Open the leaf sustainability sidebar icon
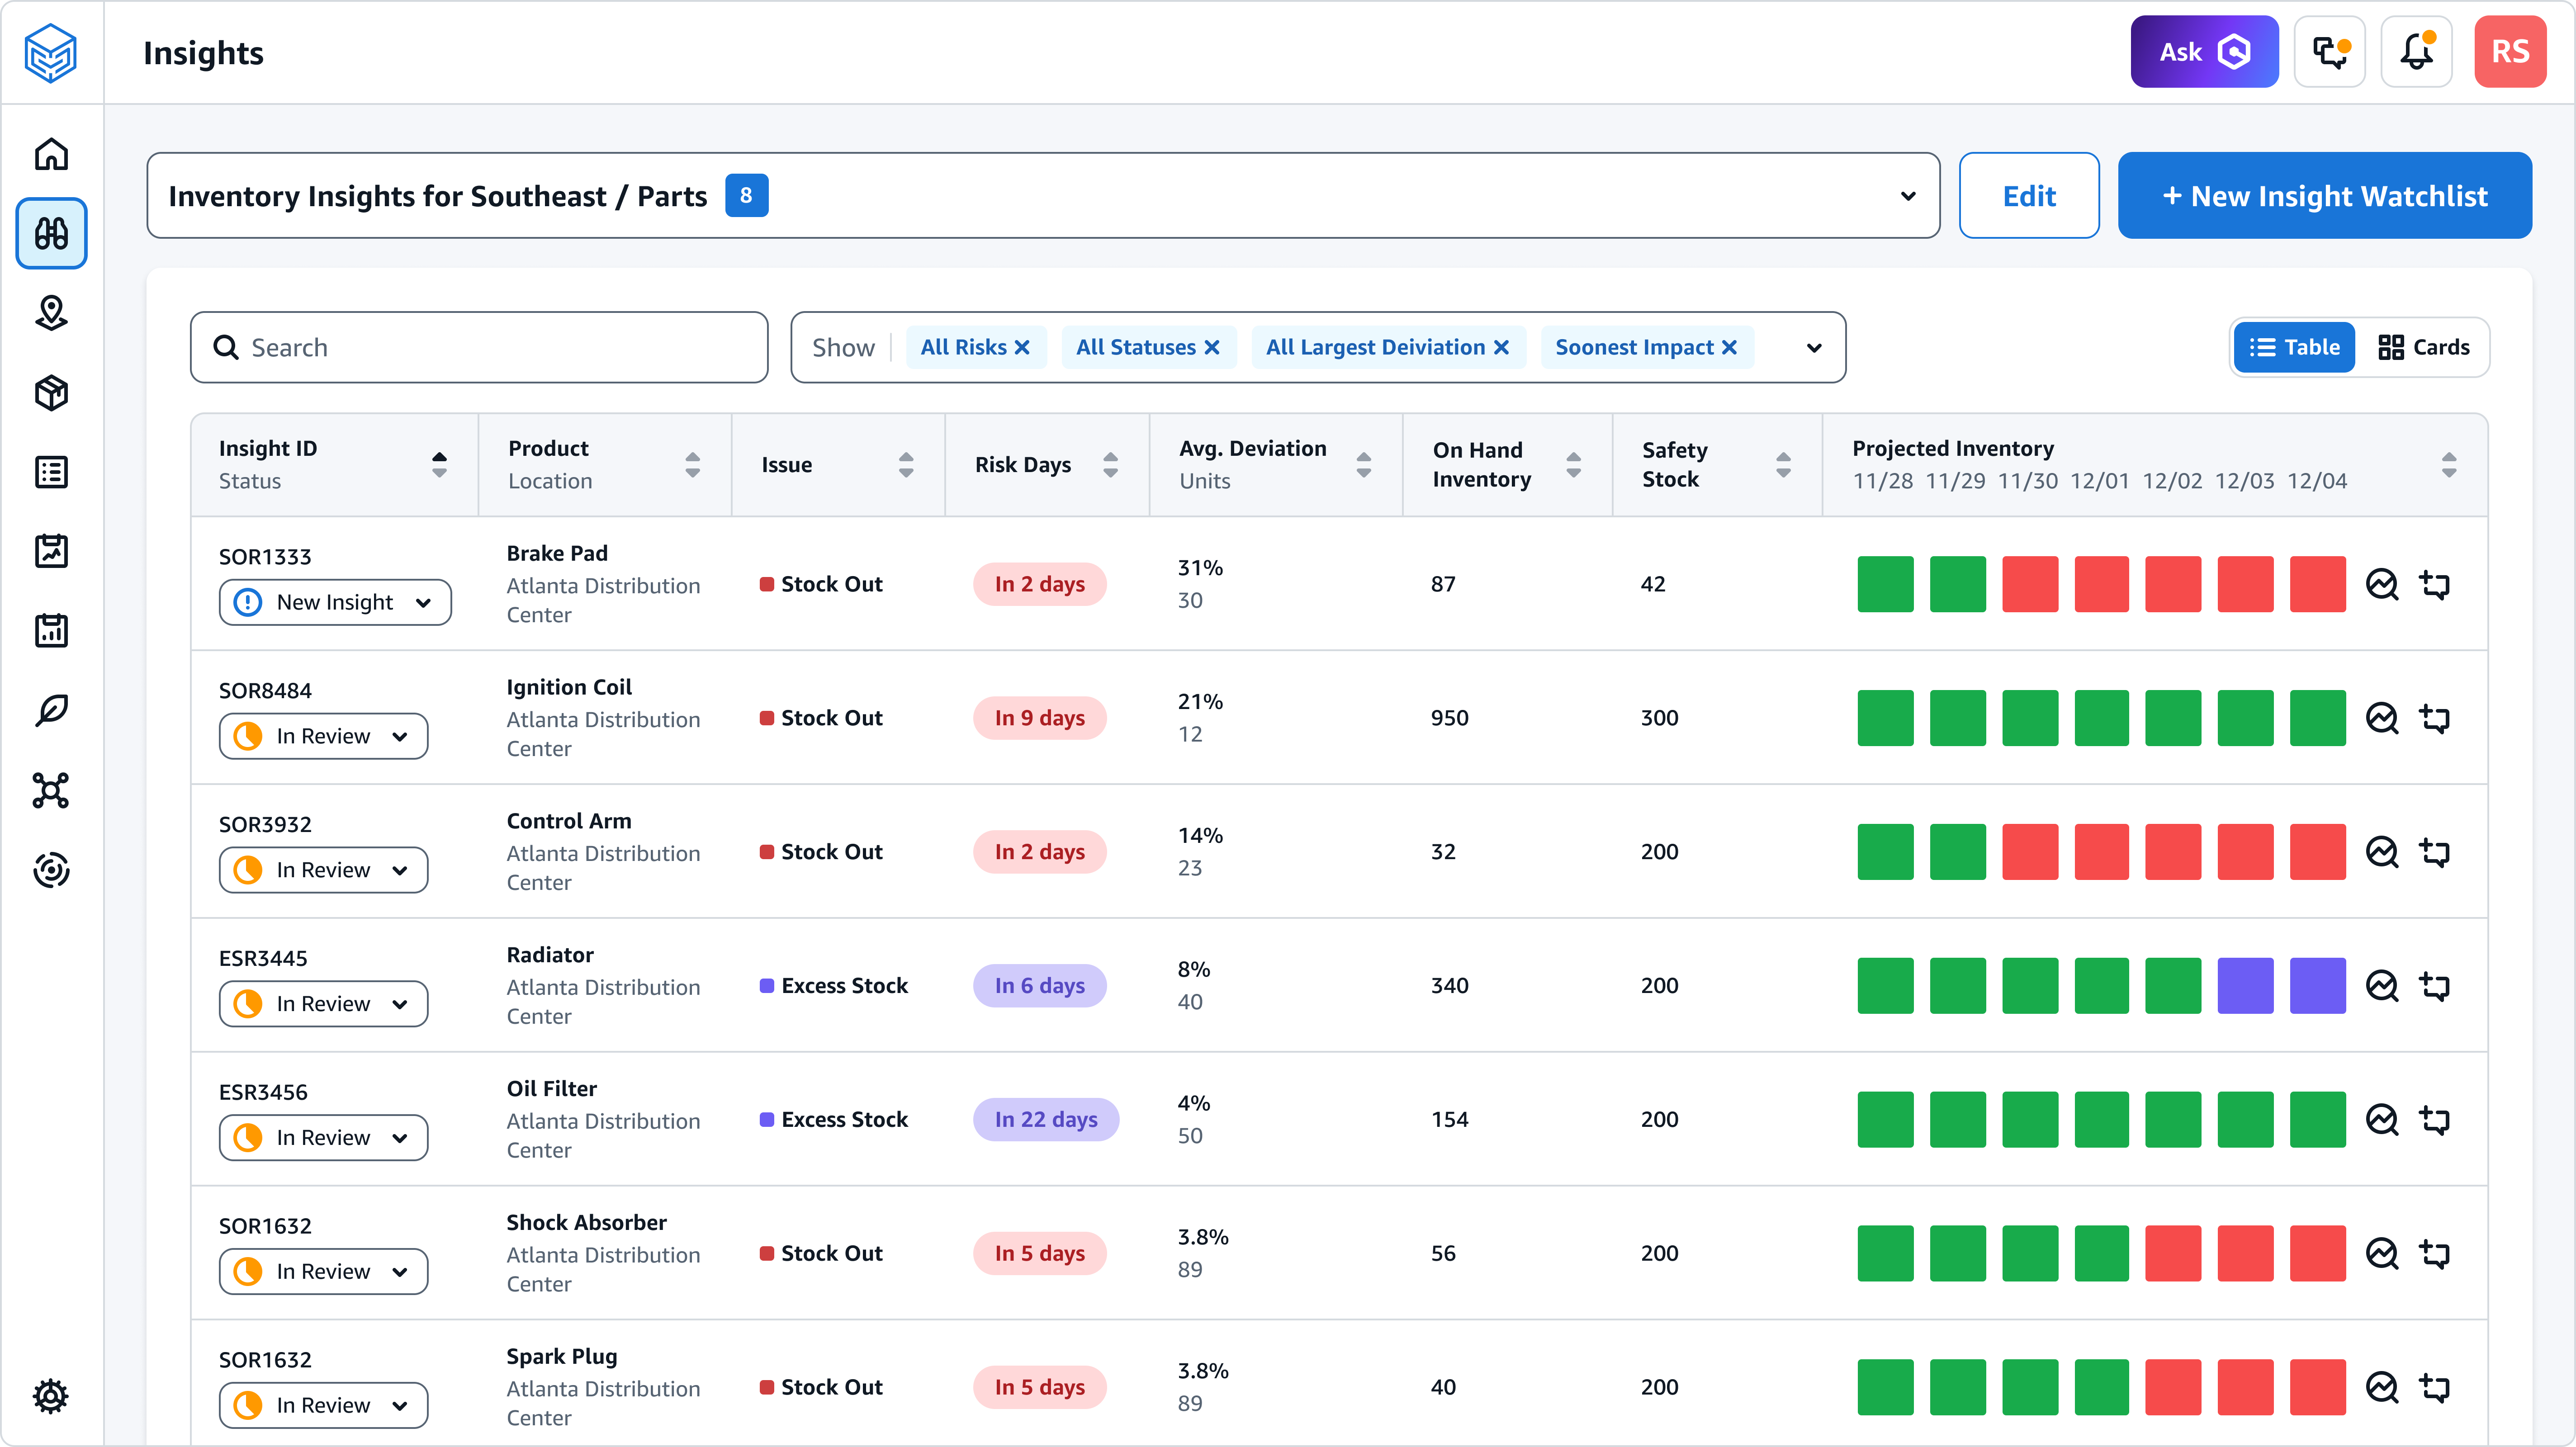The width and height of the screenshot is (2576, 1447). [x=51, y=710]
